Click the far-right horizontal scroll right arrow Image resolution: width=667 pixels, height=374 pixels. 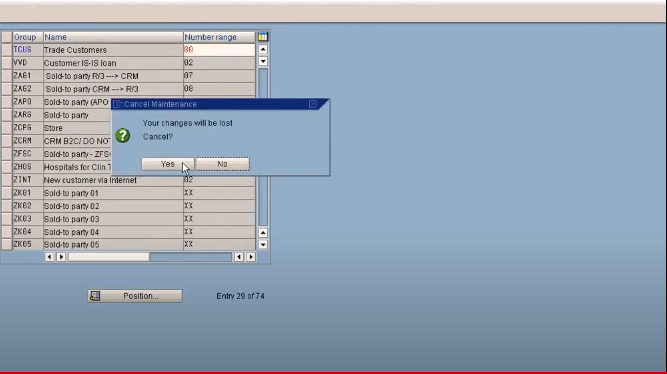coord(251,257)
